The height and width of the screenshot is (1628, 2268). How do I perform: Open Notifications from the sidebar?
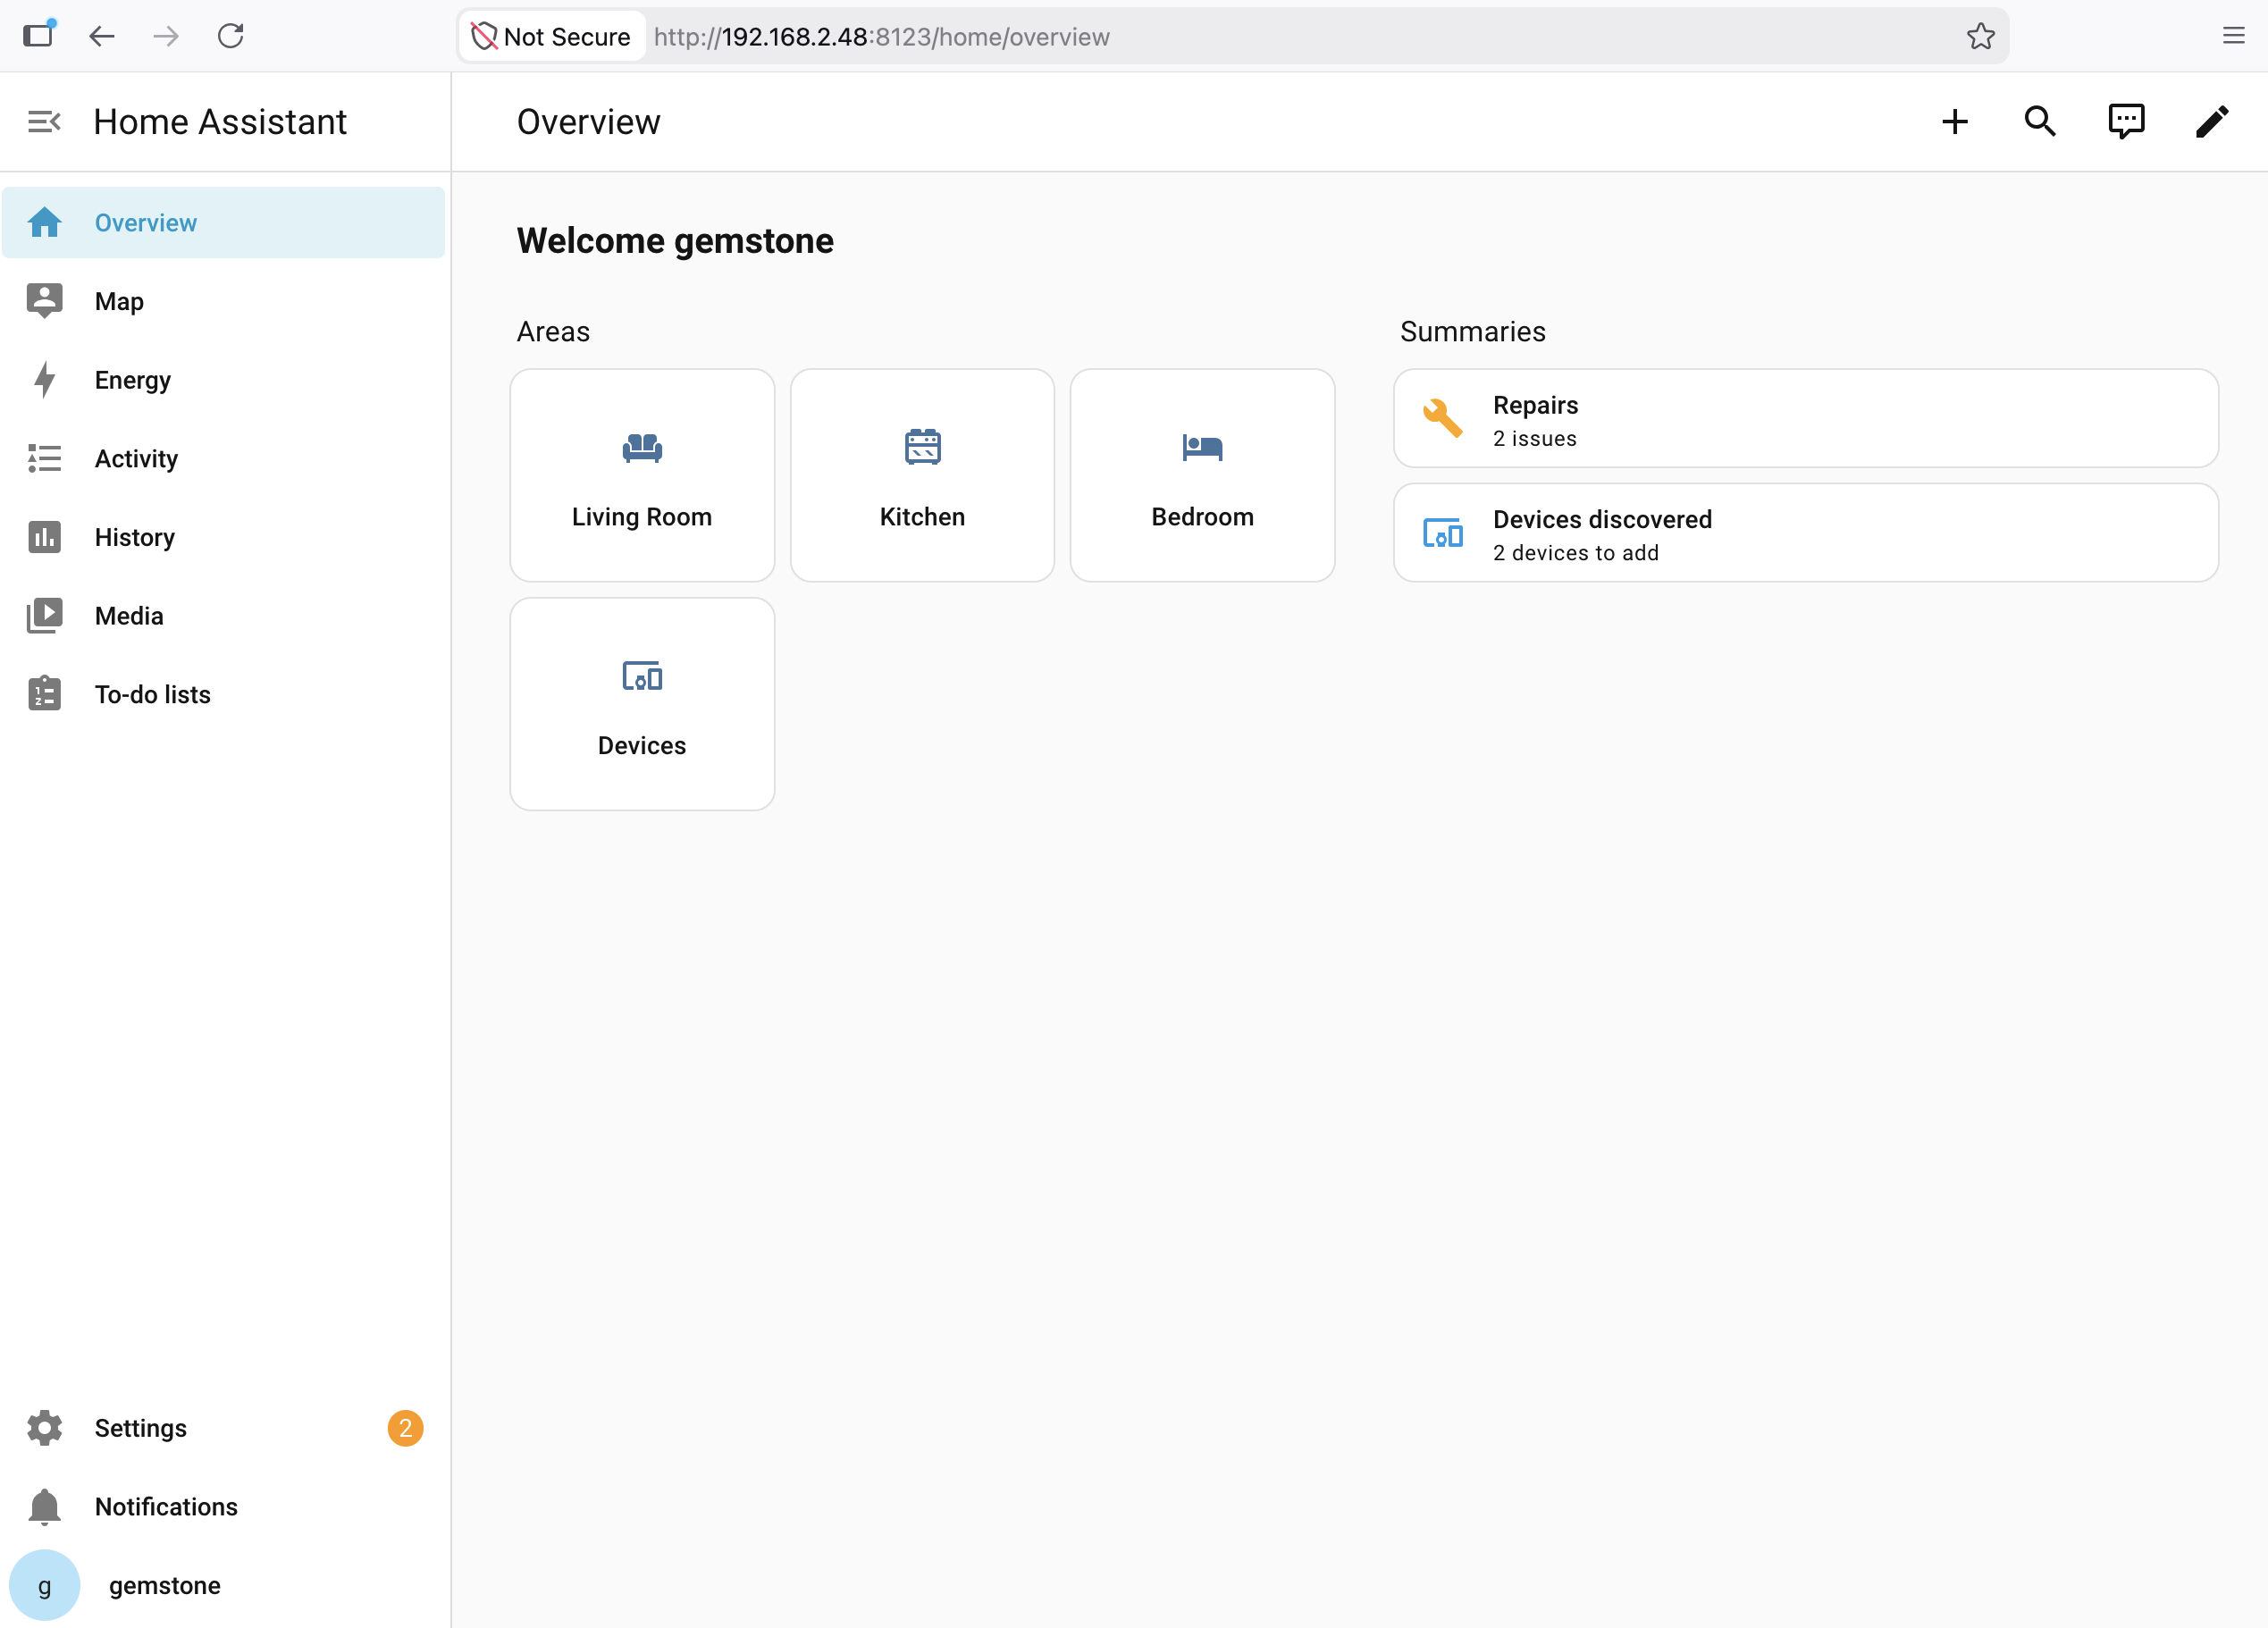223,1507
